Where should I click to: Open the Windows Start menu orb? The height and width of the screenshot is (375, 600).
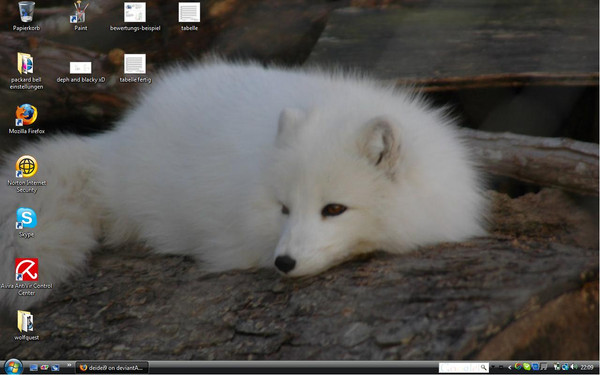pos(13,368)
